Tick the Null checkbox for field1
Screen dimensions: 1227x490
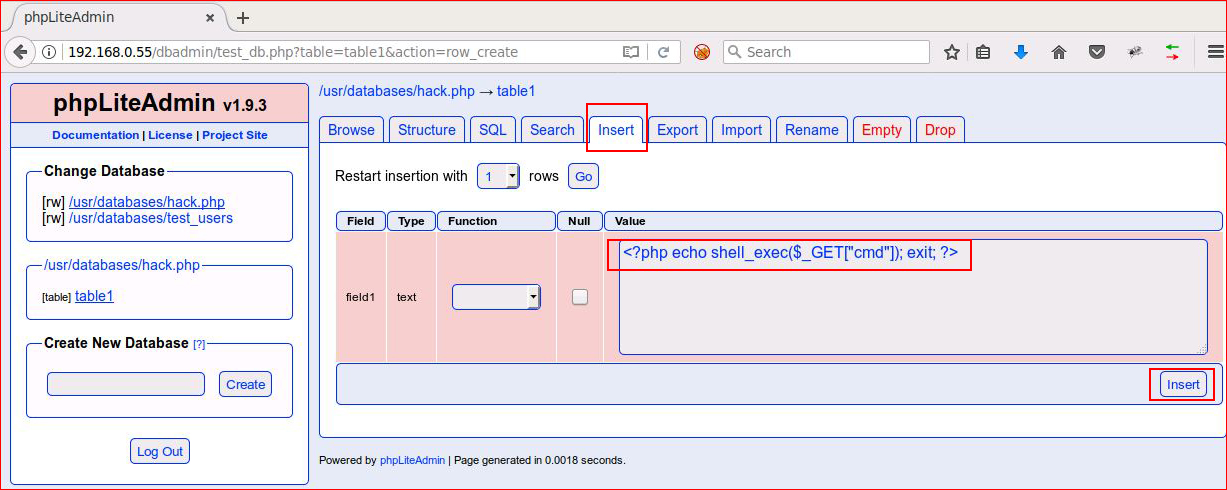coord(580,297)
